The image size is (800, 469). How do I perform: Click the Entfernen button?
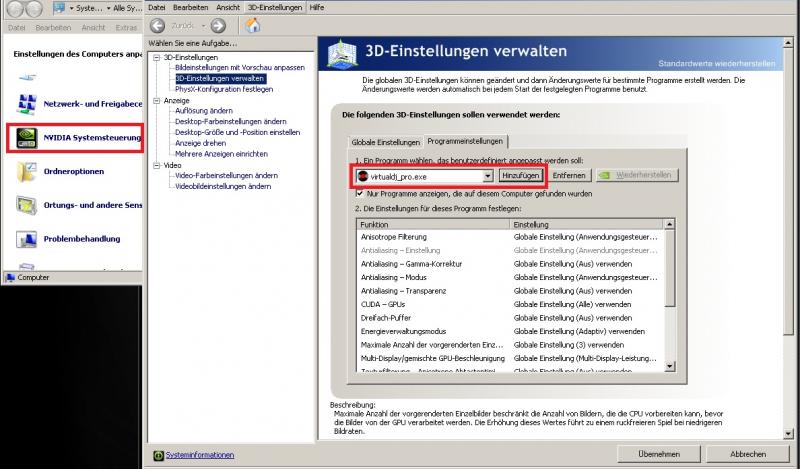pos(569,176)
